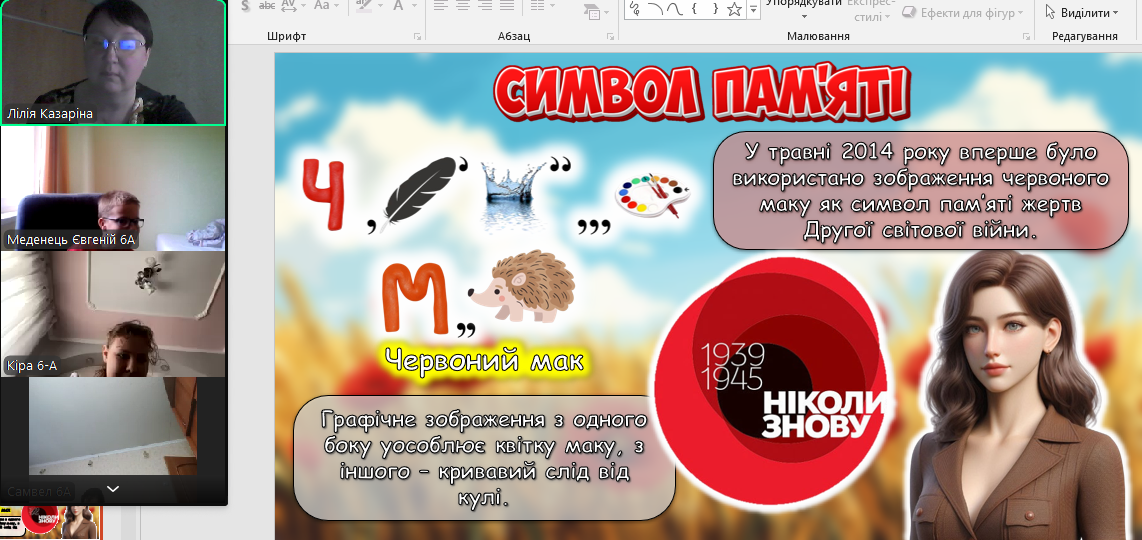Image resolution: width=1142 pixels, height=540 pixels.
Task: Align text right
Action: [x=484, y=6]
